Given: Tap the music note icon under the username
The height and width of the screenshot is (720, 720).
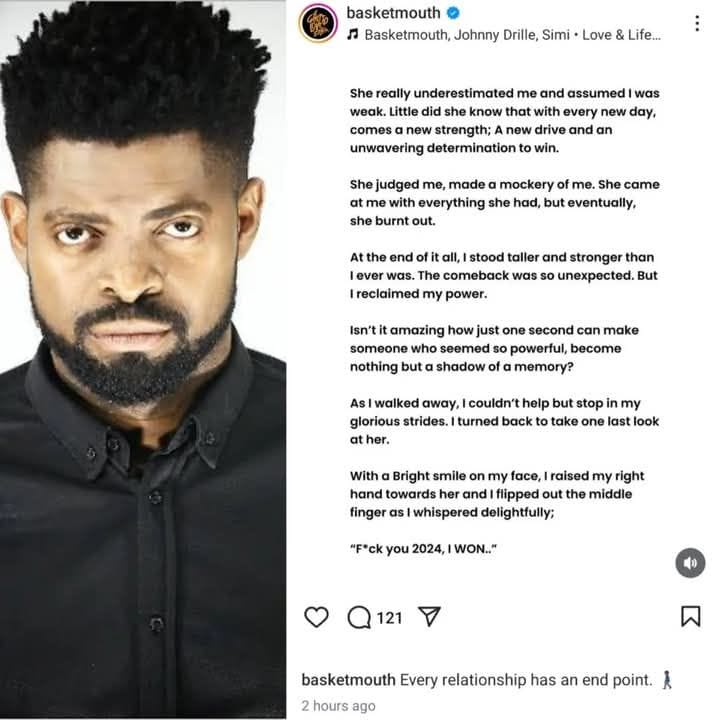Looking at the screenshot, I should 353,34.
